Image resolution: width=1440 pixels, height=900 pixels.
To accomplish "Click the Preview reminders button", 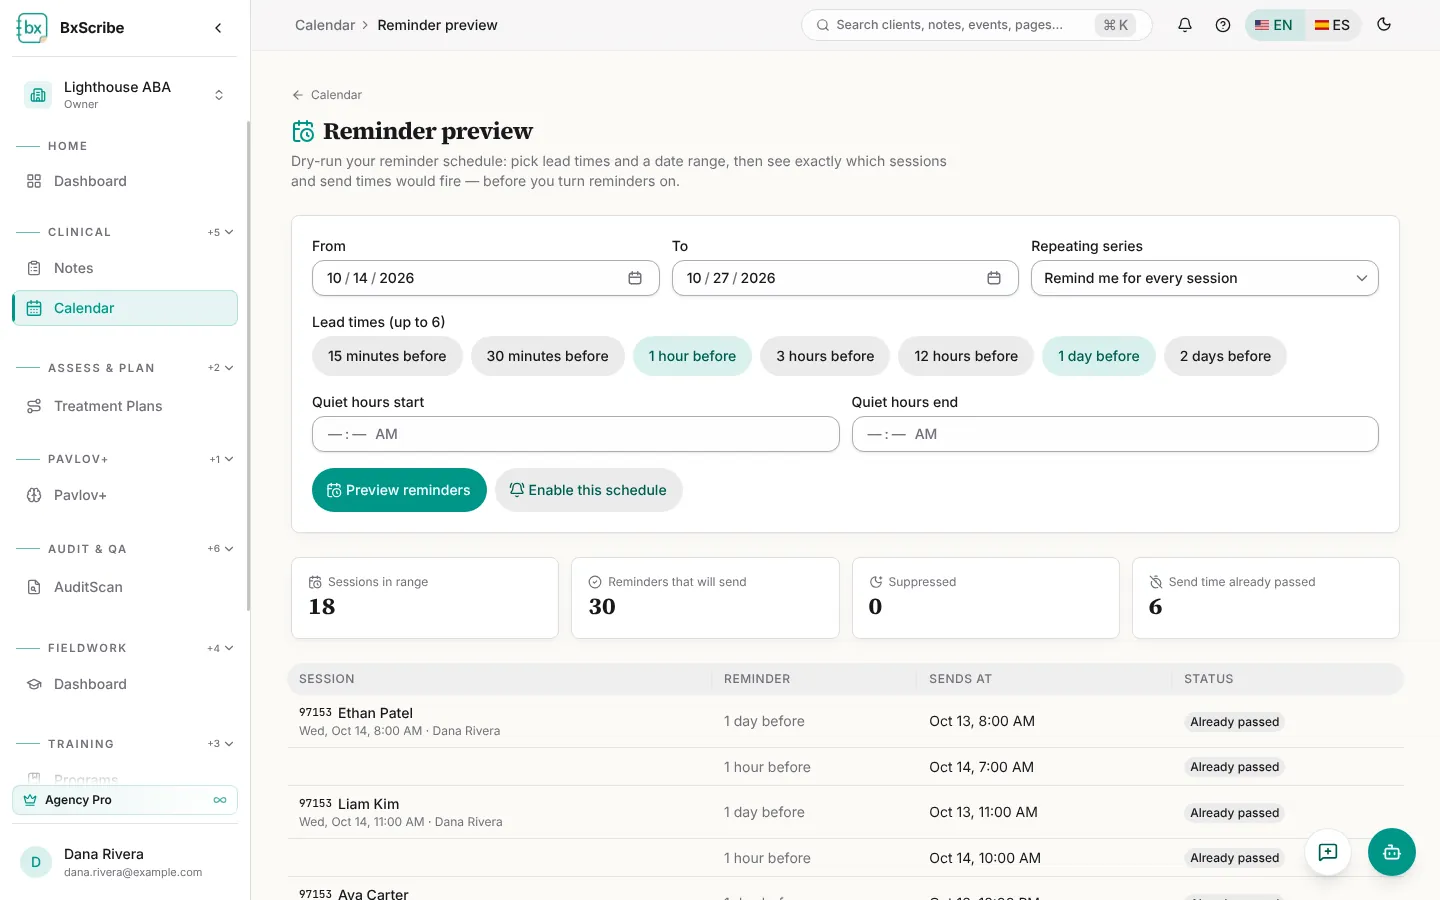I will [x=399, y=490].
